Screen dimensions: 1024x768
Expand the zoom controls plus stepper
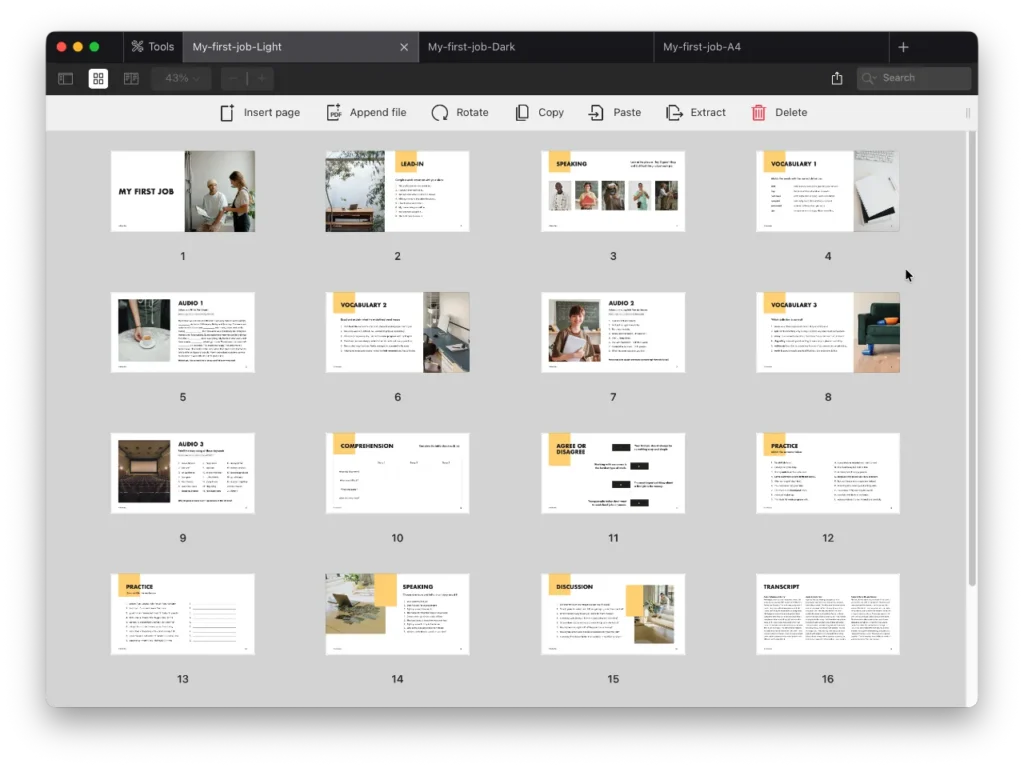coord(261,77)
